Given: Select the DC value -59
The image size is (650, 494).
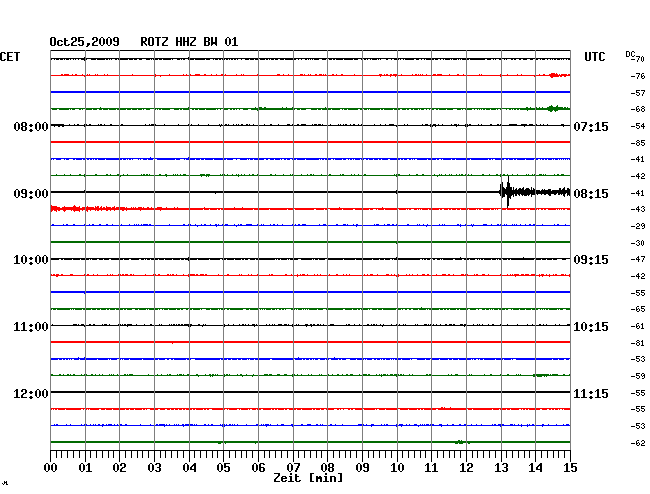Looking at the screenshot, I should point(638,376).
